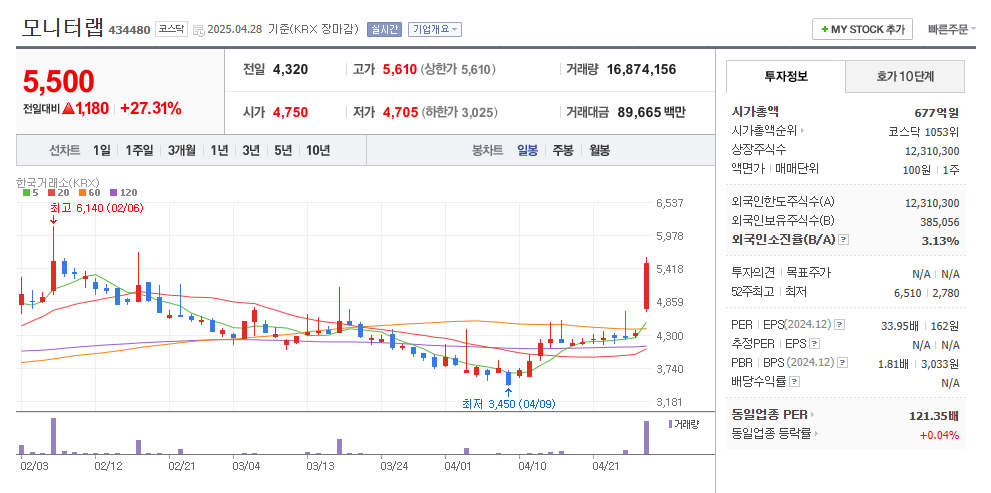Click arrow icon beside 시가총액순위

[x=803, y=131]
